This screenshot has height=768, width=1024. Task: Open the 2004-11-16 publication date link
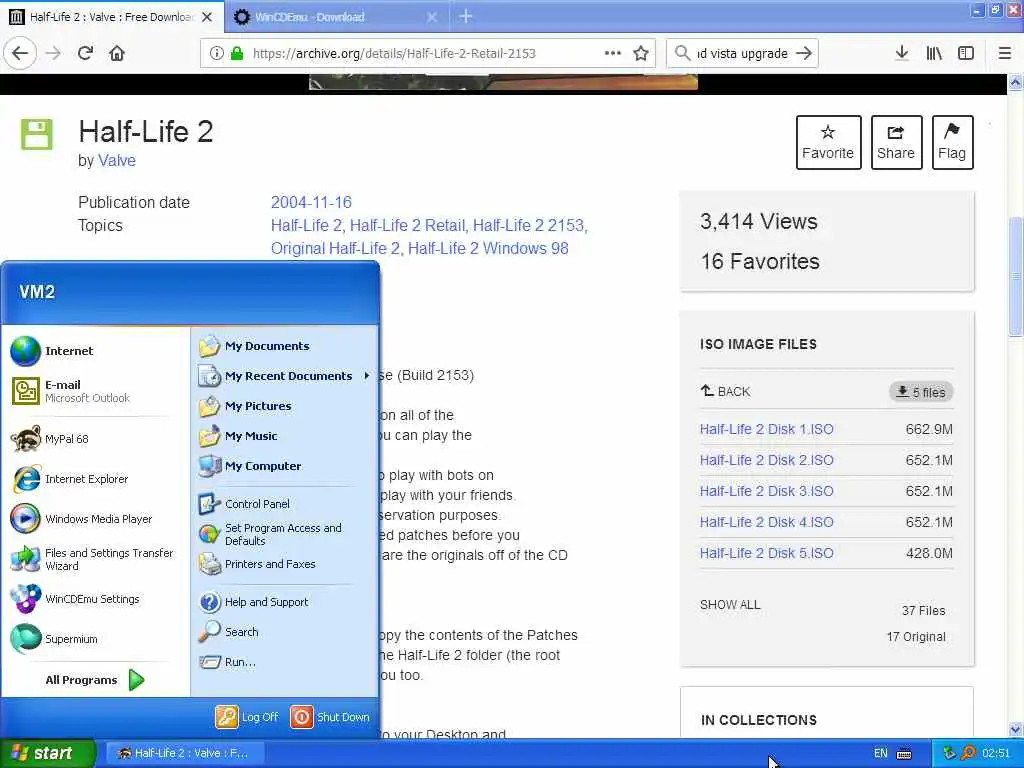(311, 202)
